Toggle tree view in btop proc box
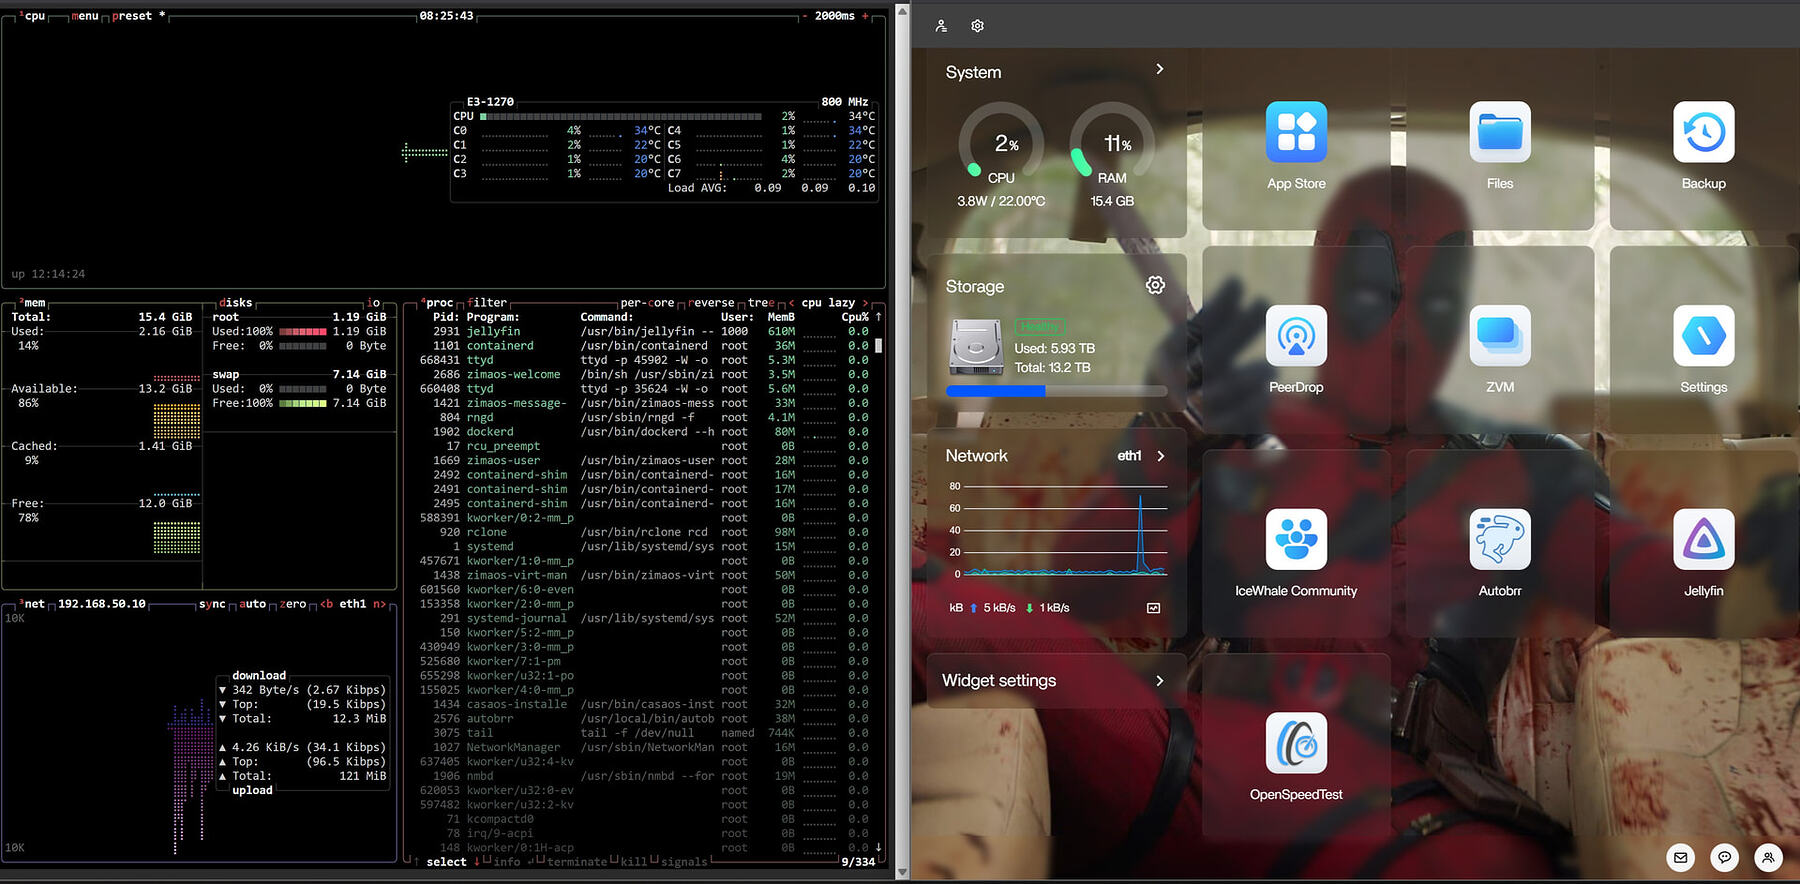Screen dimensions: 1800x884 click(x=761, y=303)
